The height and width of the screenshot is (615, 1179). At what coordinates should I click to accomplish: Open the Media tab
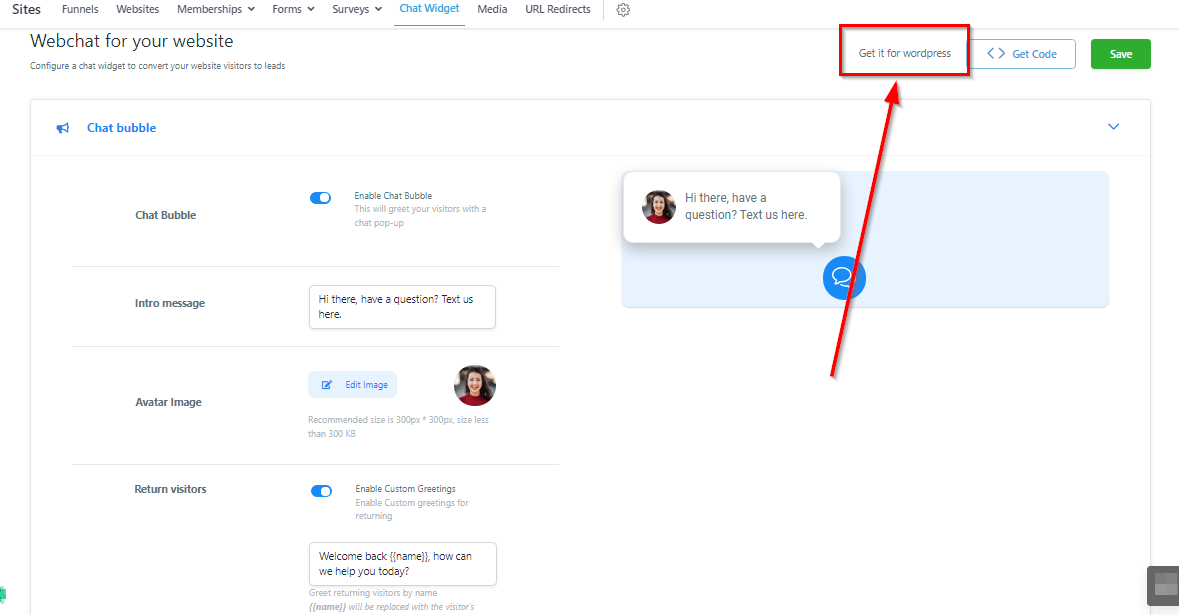point(492,10)
